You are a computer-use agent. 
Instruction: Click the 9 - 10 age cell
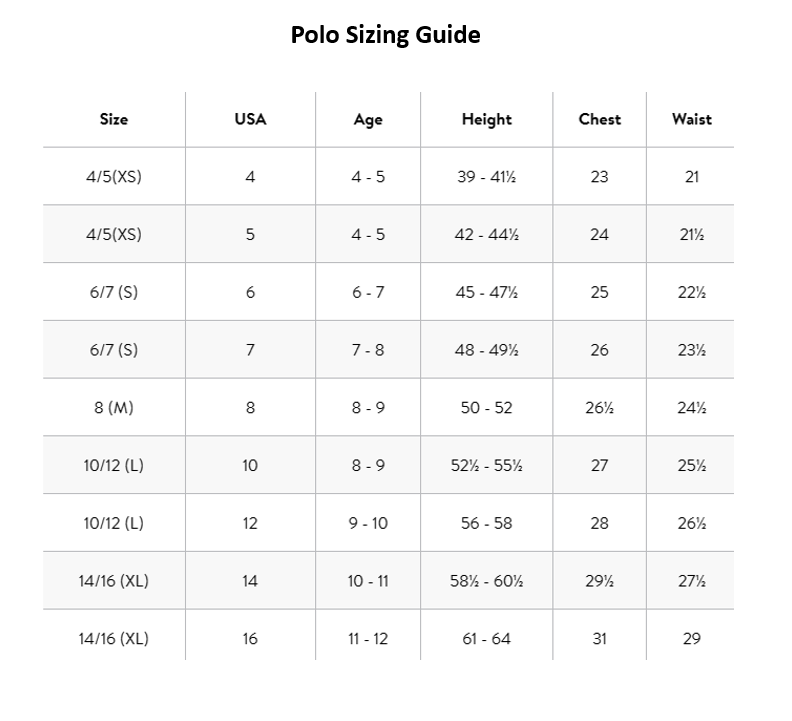(x=368, y=523)
